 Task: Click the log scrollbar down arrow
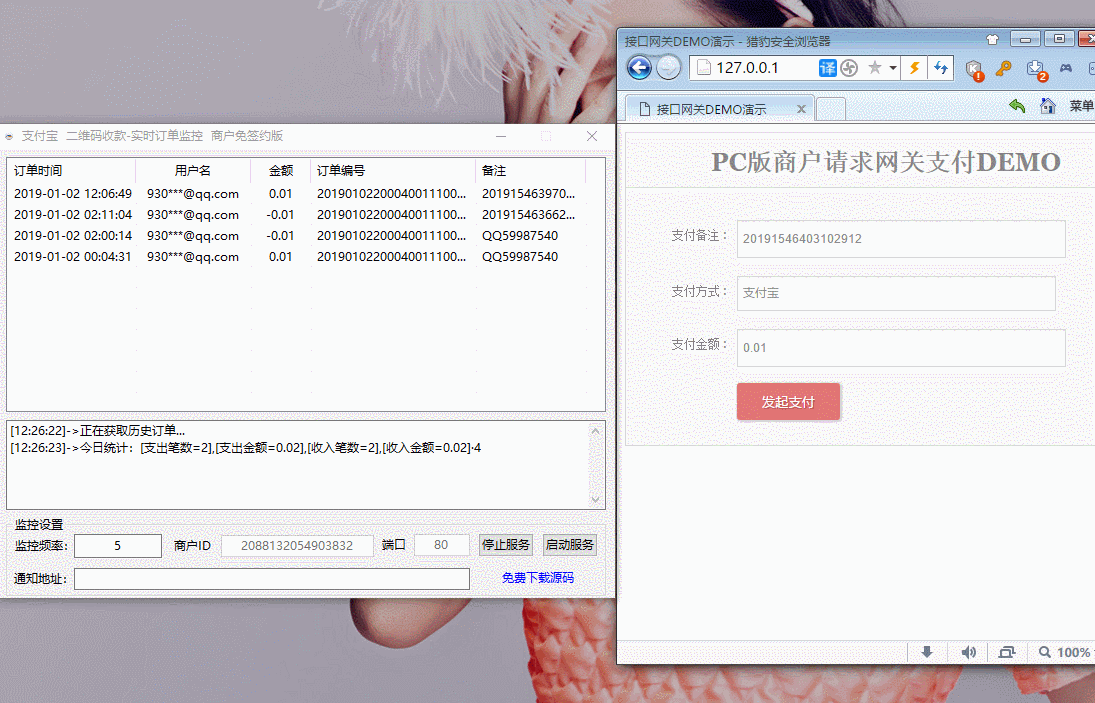click(x=596, y=499)
